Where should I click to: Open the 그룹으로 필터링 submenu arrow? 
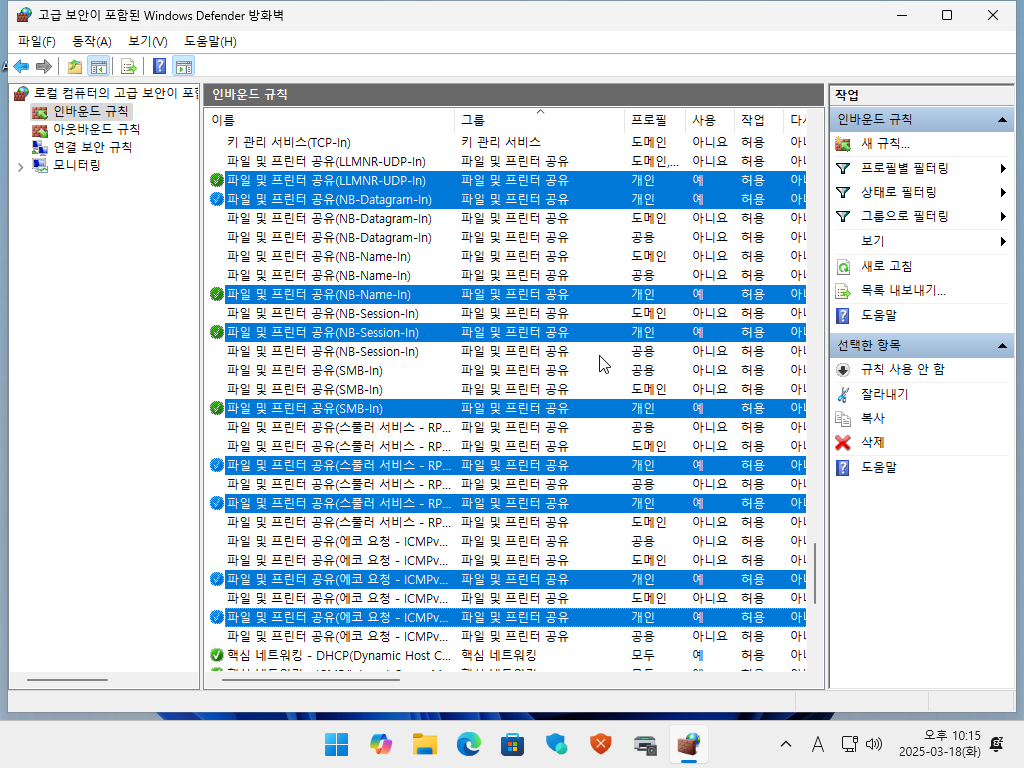pos(1002,216)
